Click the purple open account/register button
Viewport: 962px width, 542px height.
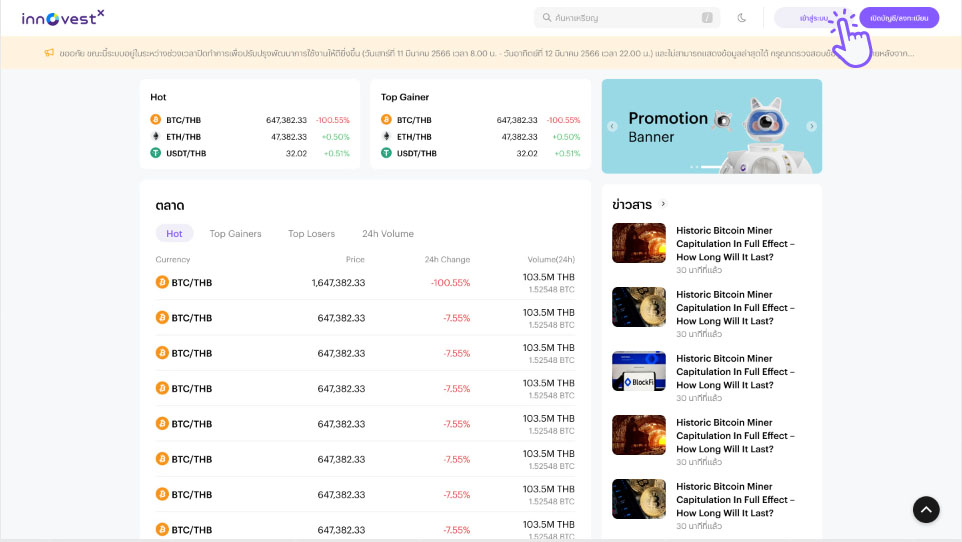[899, 18]
